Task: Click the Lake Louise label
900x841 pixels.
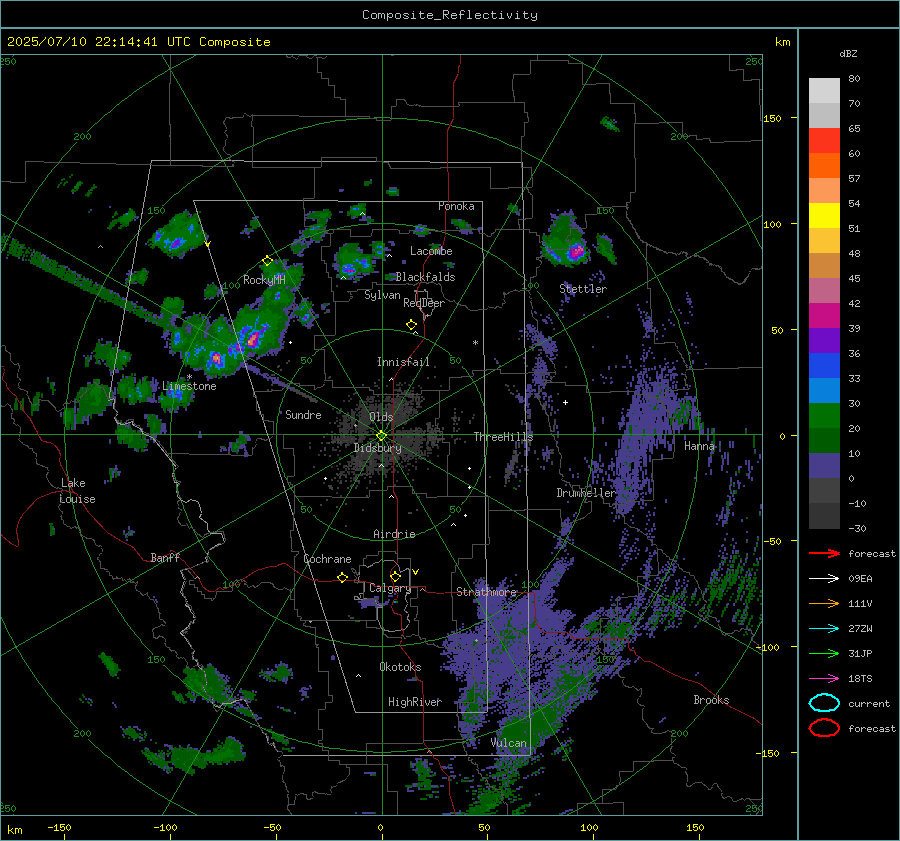Action: point(77,491)
